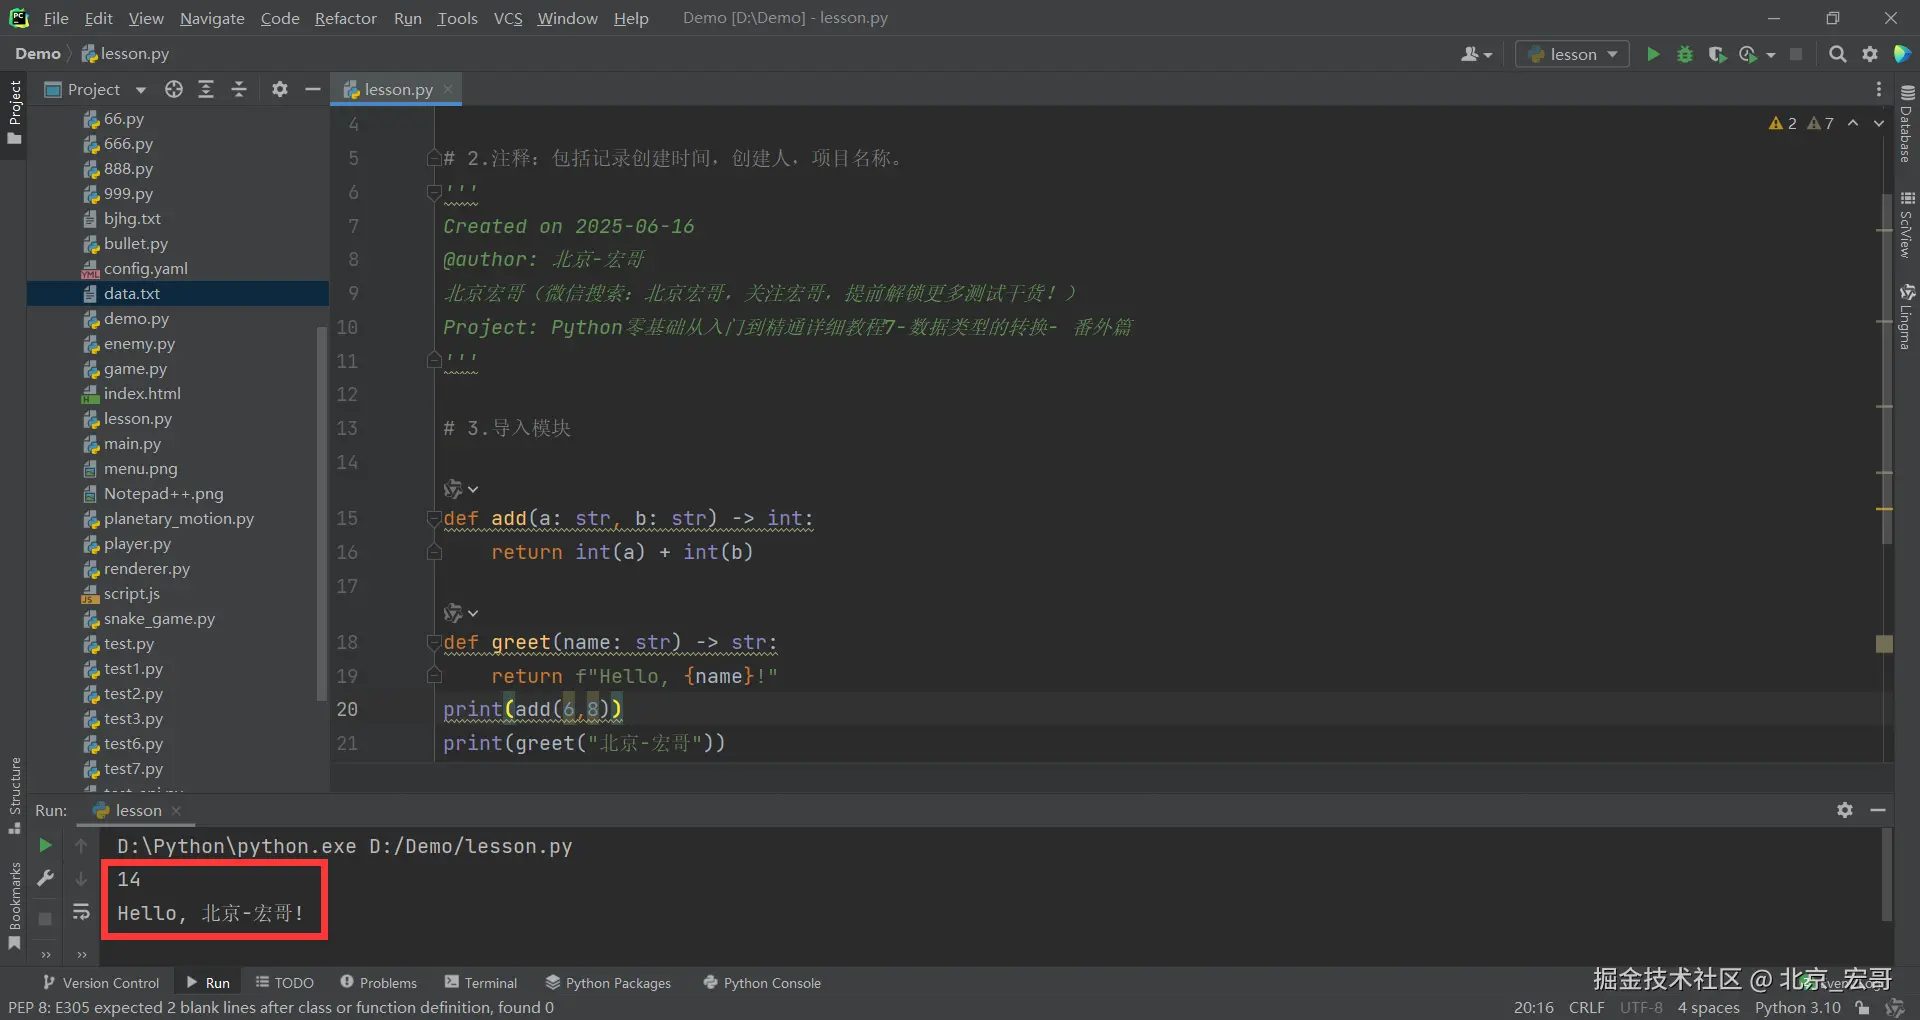This screenshot has width=1920, height=1020.
Task: Open the lesson run configuration dropdown
Action: (x=1573, y=54)
